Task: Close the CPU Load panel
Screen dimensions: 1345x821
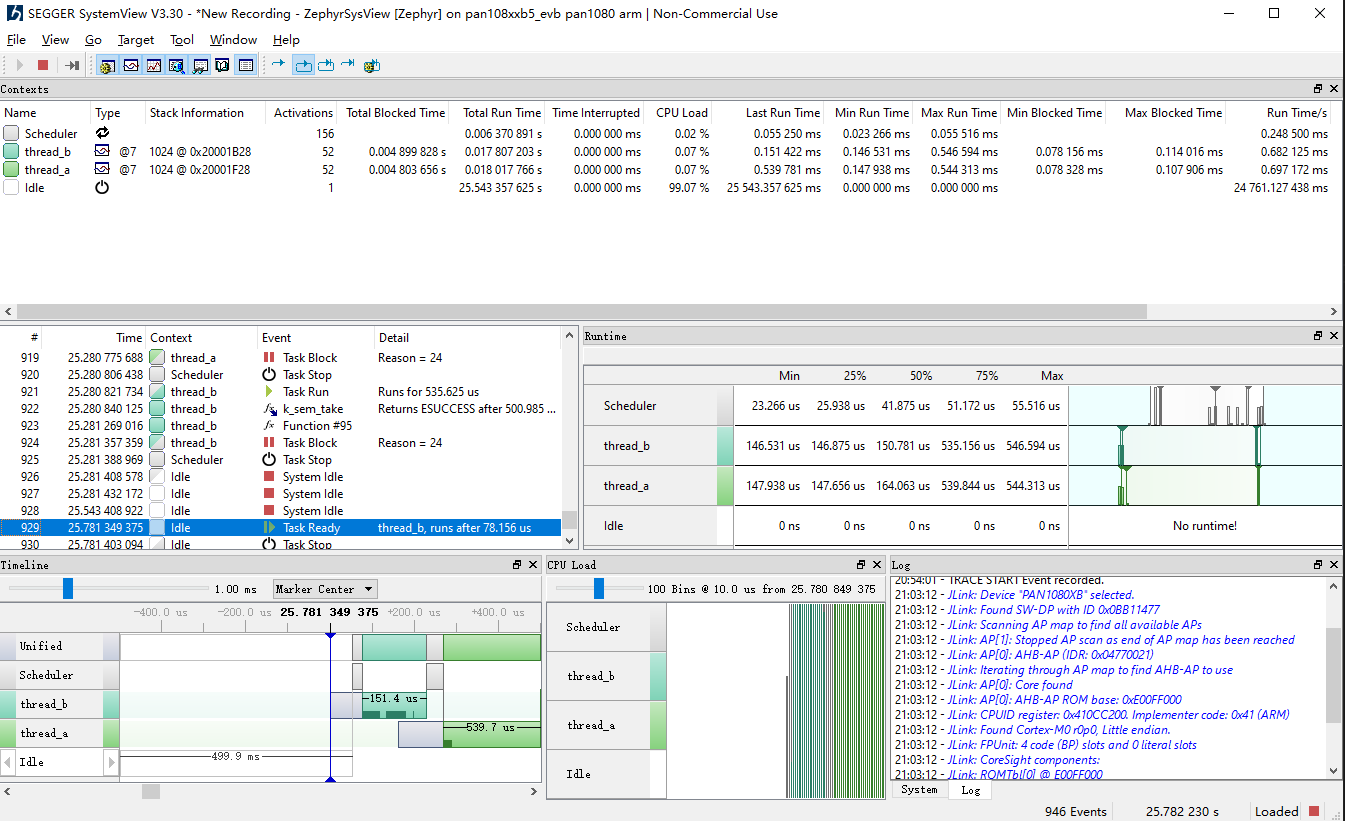Action: (877, 565)
